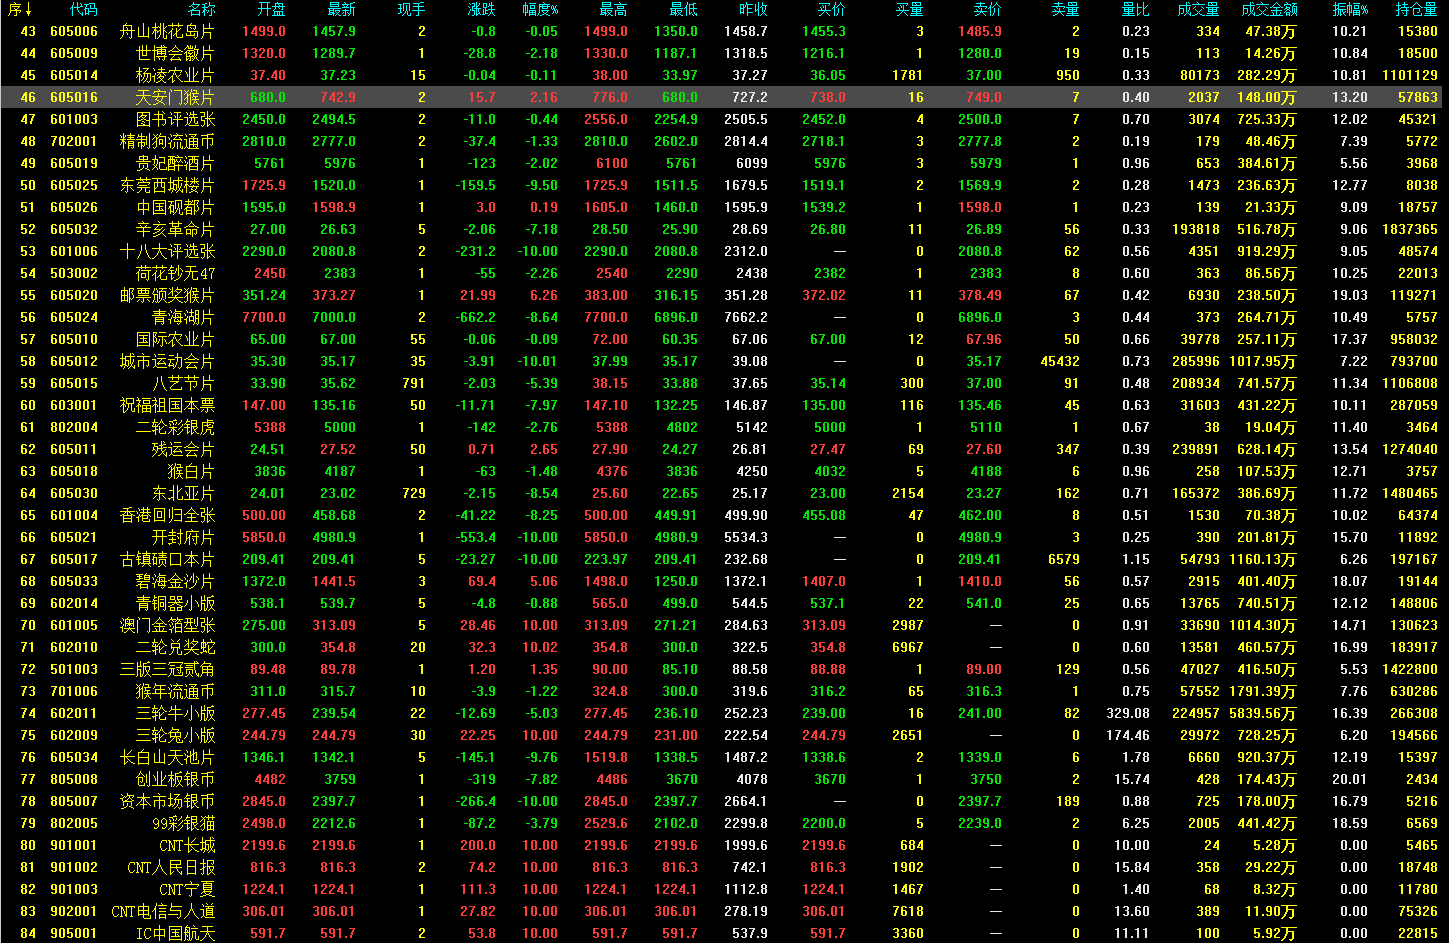Select the 祝福祖国本票 row name
This screenshot has height=943, width=1449.
pyautogui.click(x=167, y=405)
